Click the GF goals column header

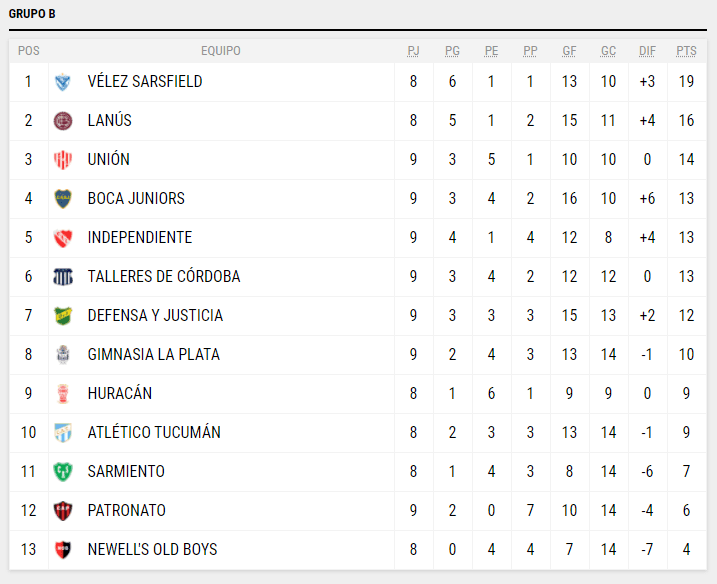(x=569, y=51)
